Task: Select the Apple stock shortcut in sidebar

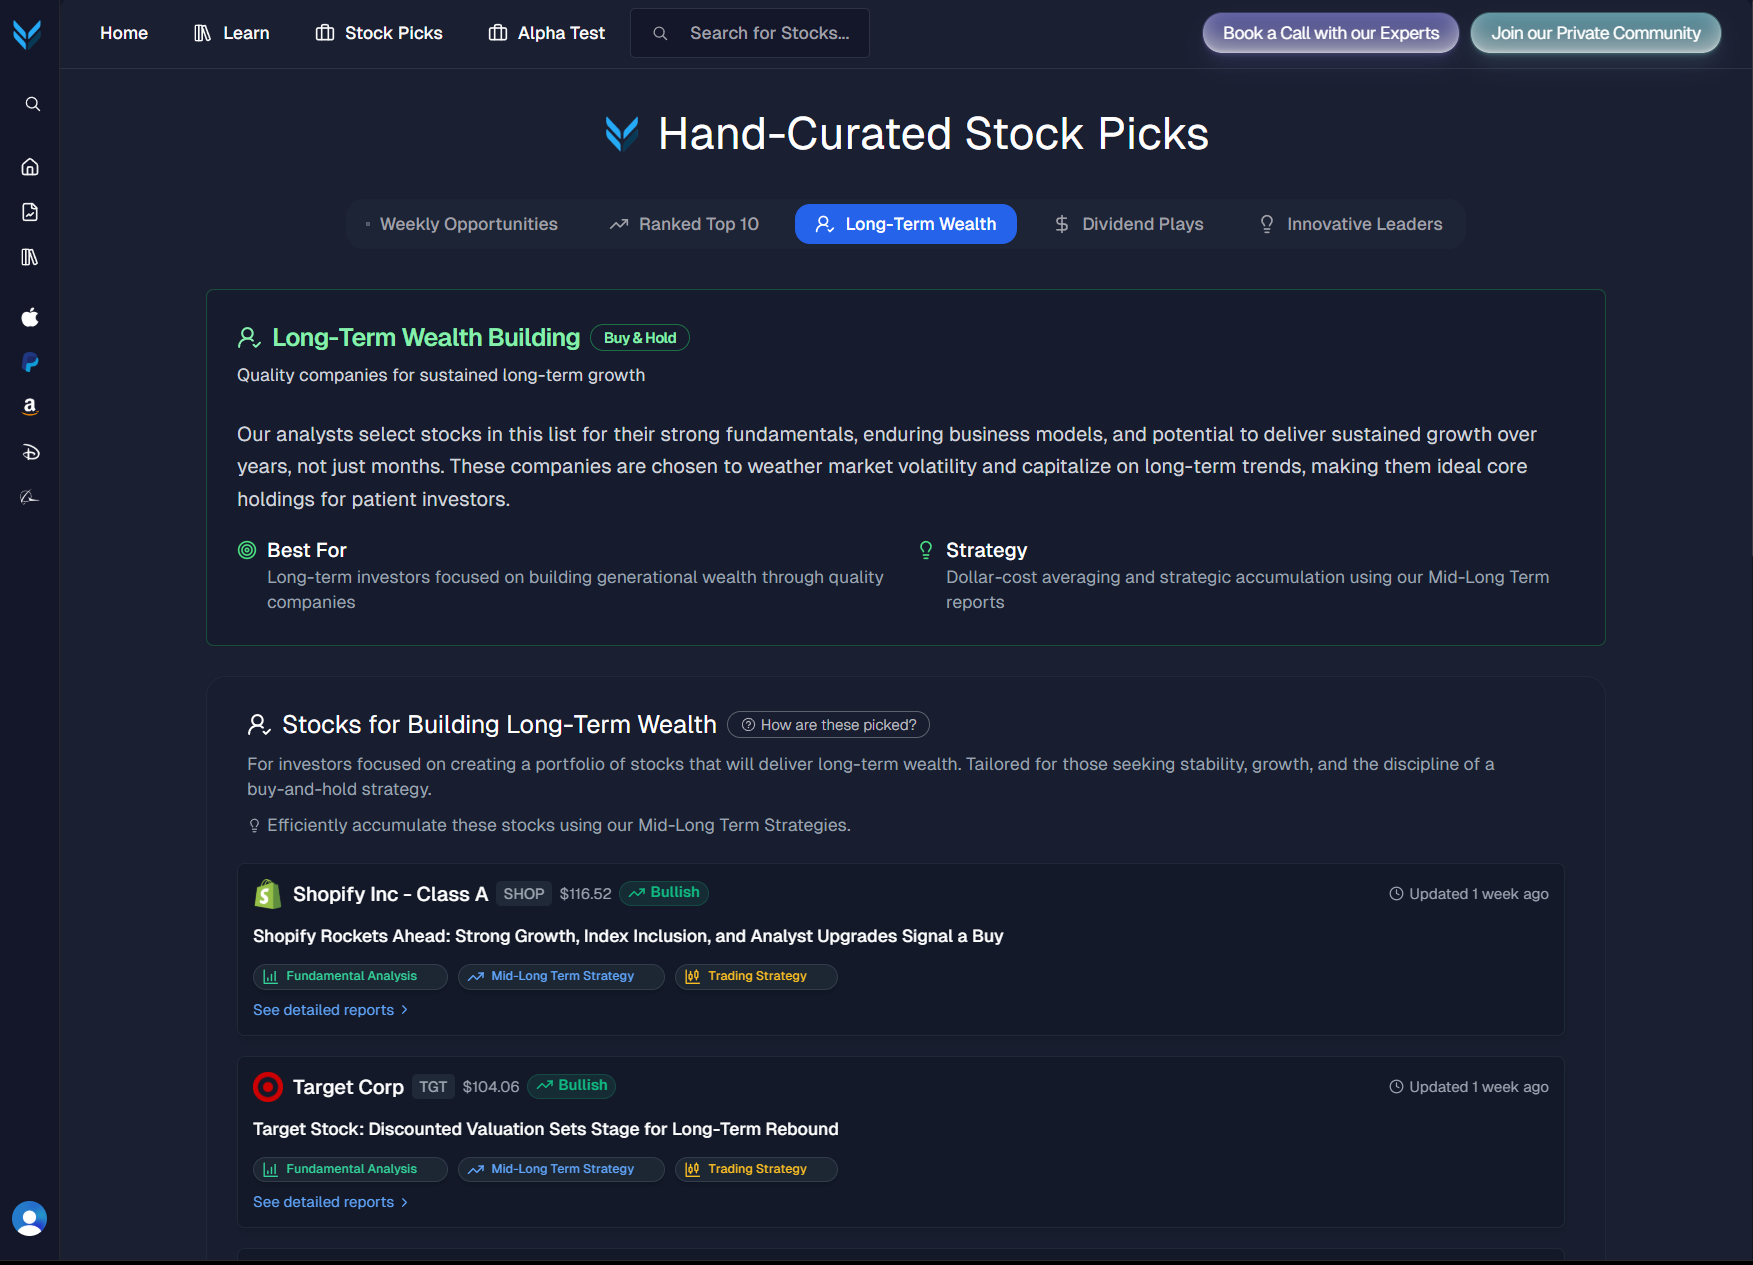Action: coord(29,318)
